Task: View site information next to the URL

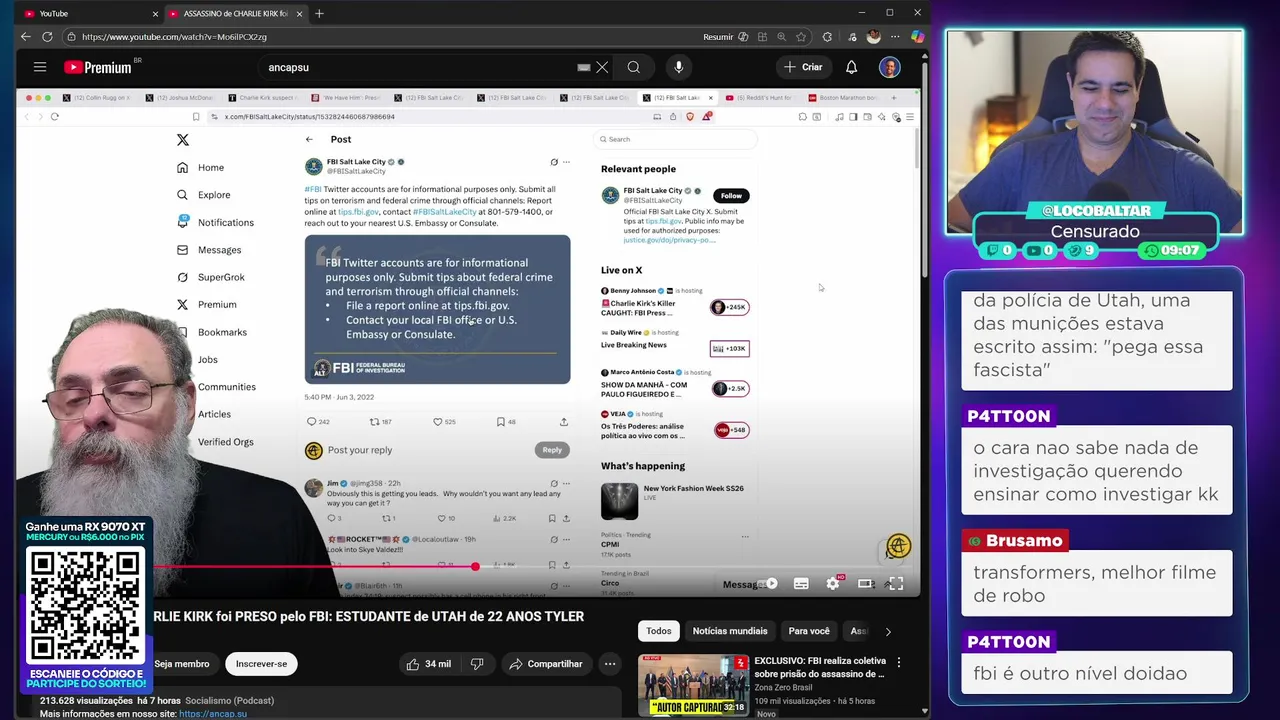Action: coord(71,37)
